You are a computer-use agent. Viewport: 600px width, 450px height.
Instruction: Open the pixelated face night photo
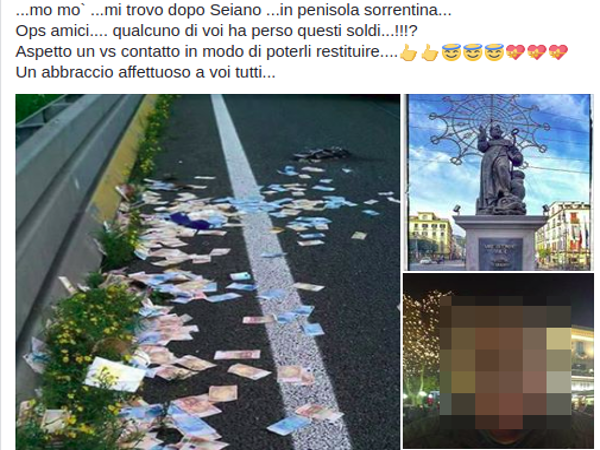click(x=498, y=361)
